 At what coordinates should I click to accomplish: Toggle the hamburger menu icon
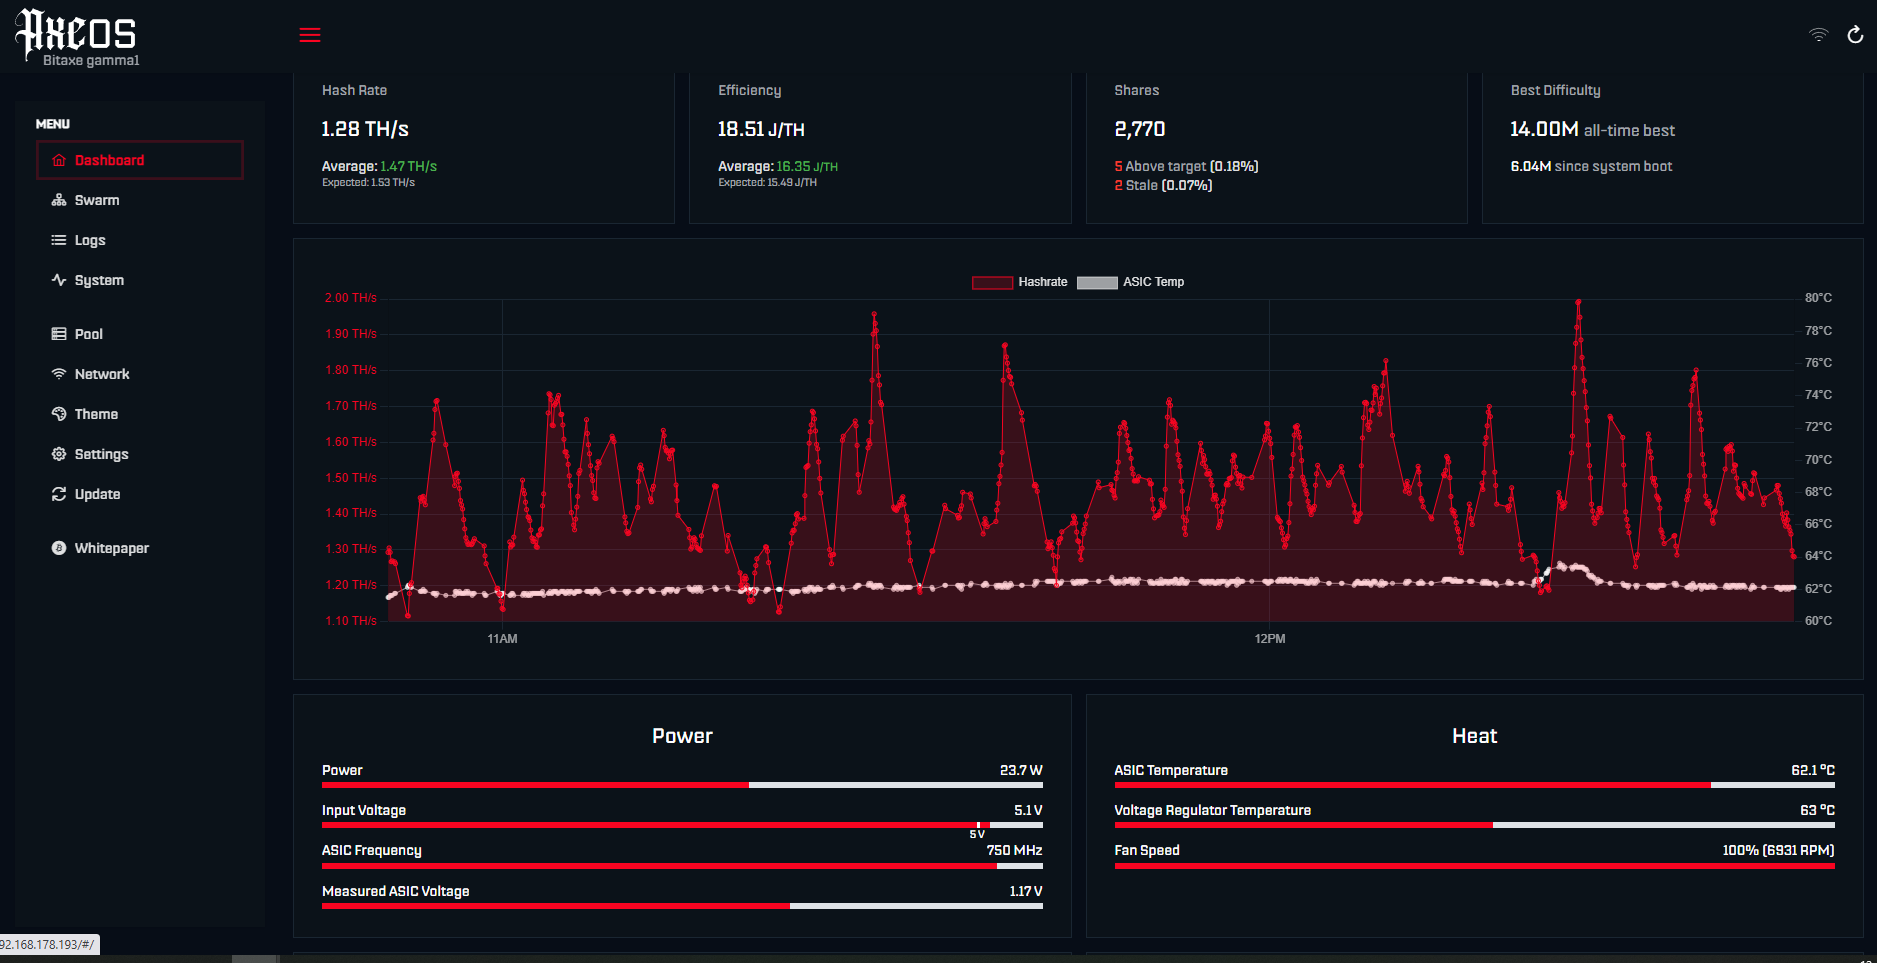pyautogui.click(x=310, y=35)
